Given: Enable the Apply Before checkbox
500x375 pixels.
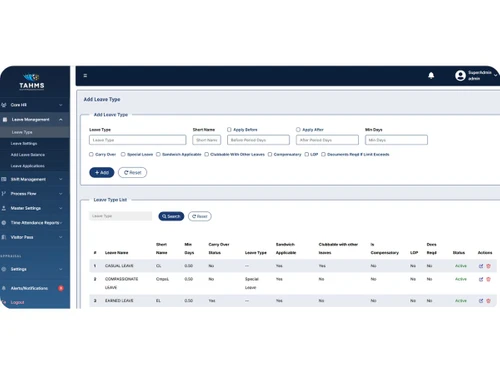Looking at the screenshot, I should [229, 130].
